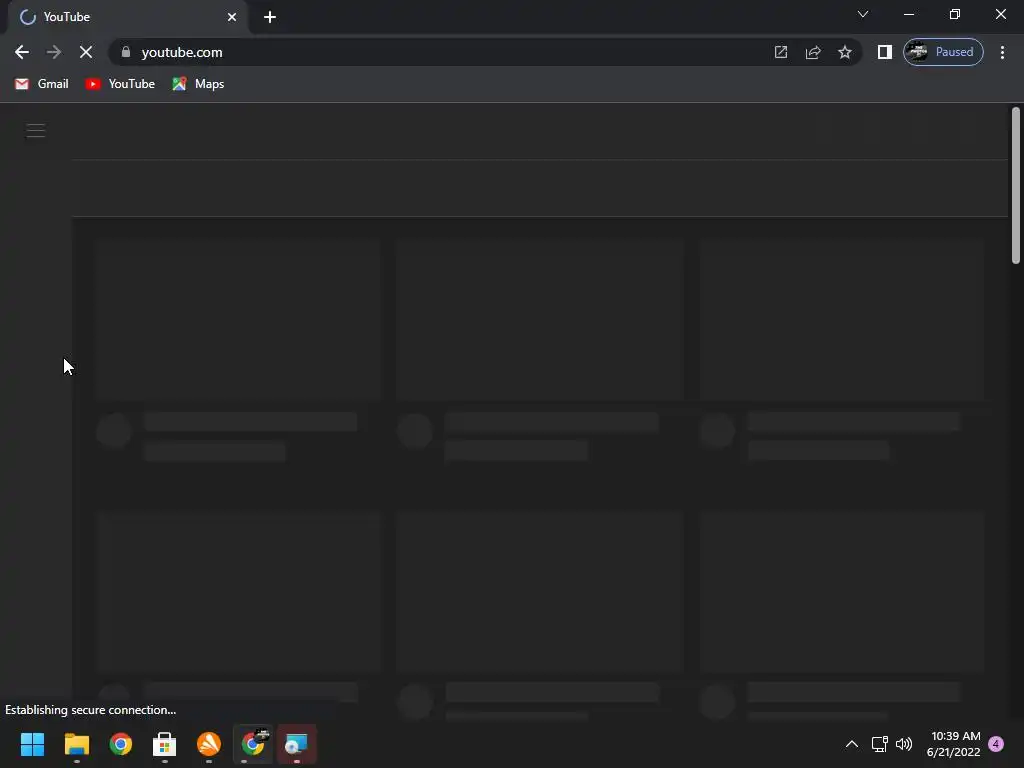The height and width of the screenshot is (768, 1024).
Task: Expand the tab search dropdown arrow
Action: tap(863, 14)
